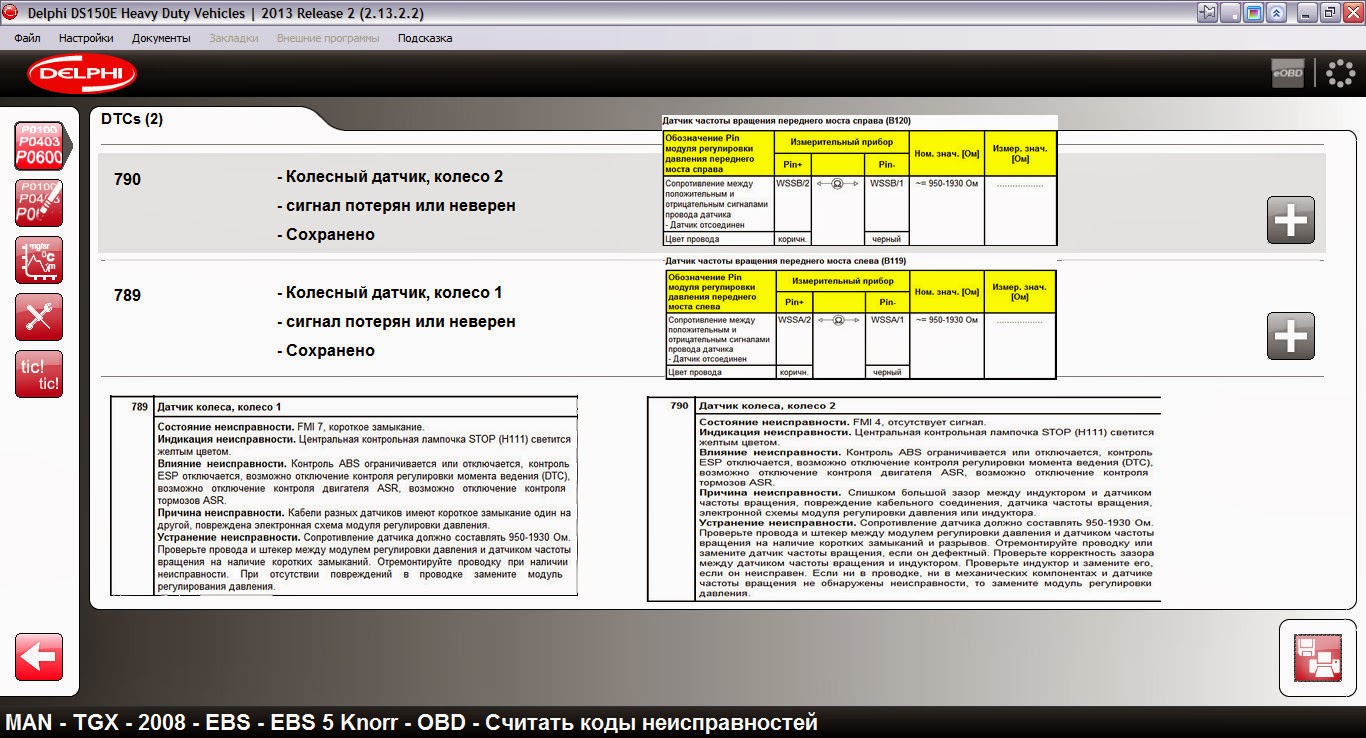Click the eOBD icon
The height and width of the screenshot is (738, 1366).
point(1288,73)
